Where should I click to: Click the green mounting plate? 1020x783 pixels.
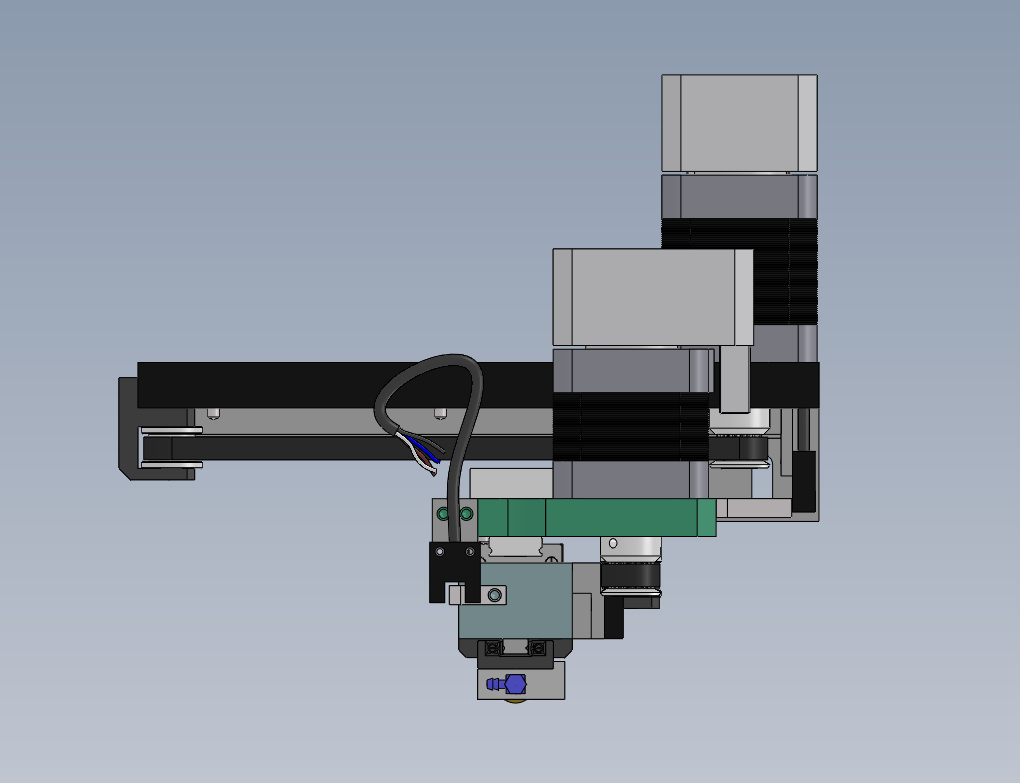pos(597,518)
